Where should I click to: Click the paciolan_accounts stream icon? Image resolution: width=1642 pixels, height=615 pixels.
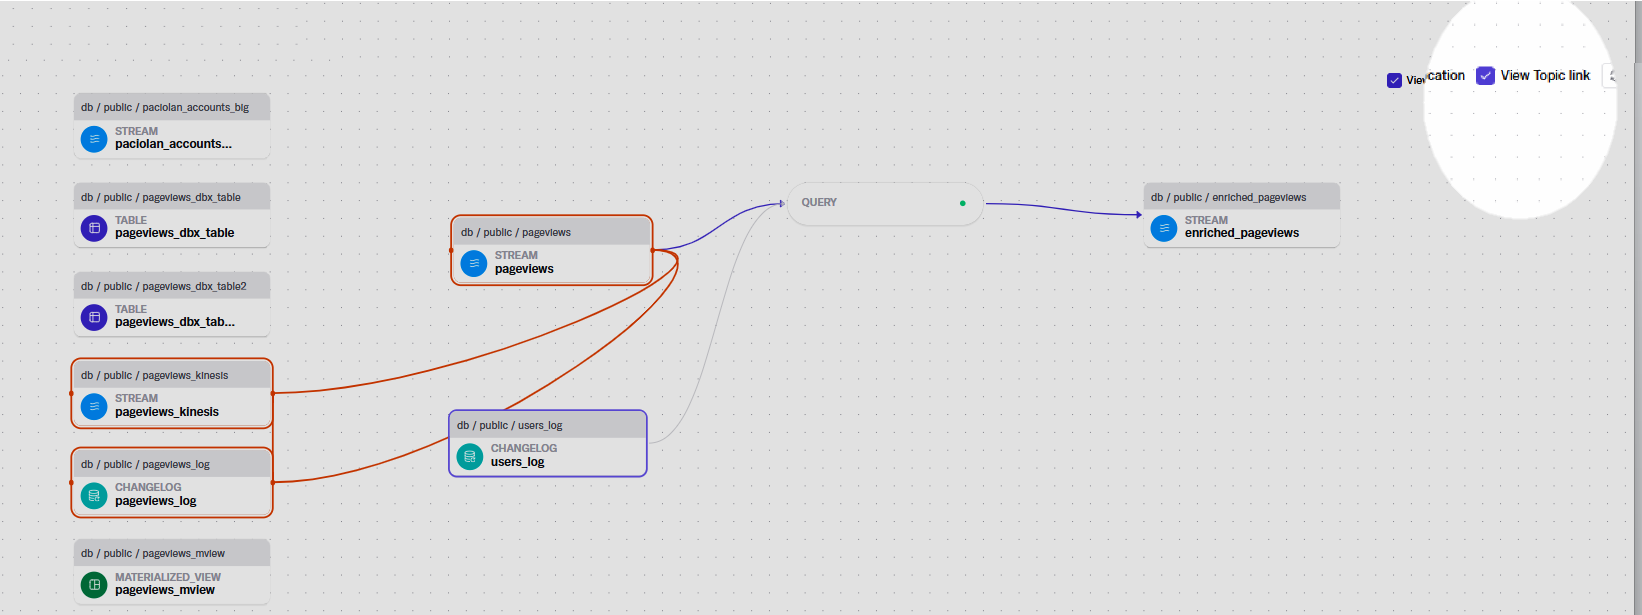click(x=94, y=139)
